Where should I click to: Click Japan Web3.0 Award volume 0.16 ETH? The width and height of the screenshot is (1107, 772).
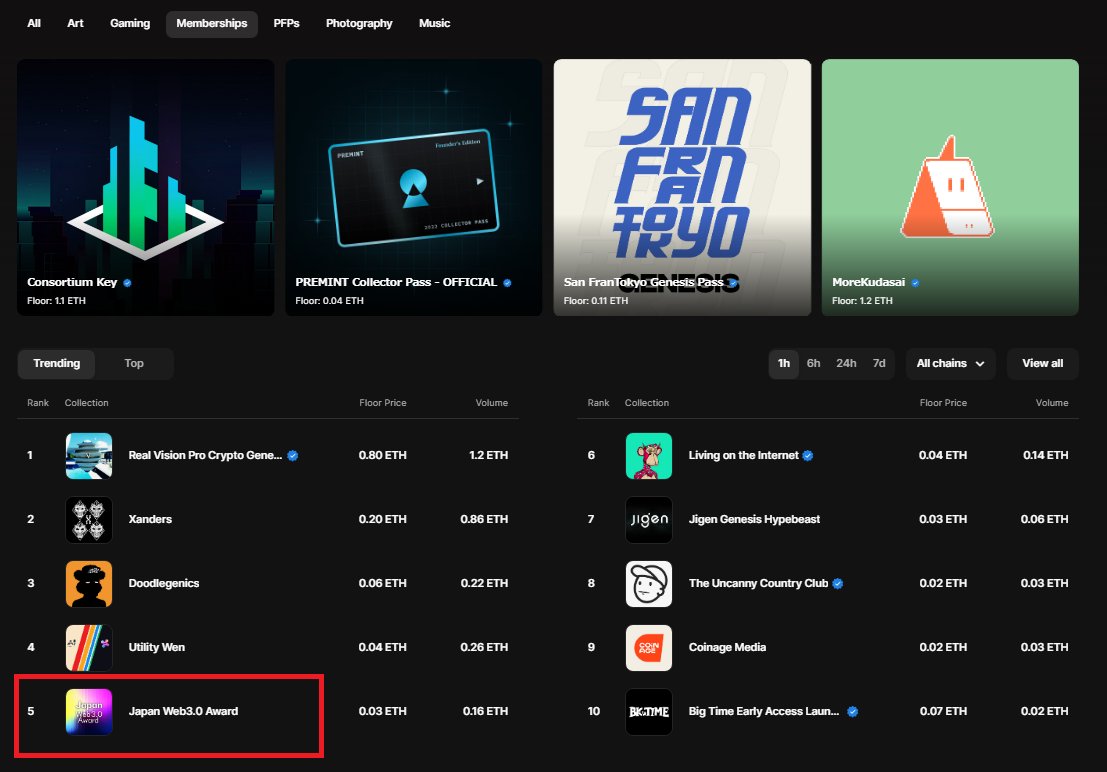[x=486, y=711]
